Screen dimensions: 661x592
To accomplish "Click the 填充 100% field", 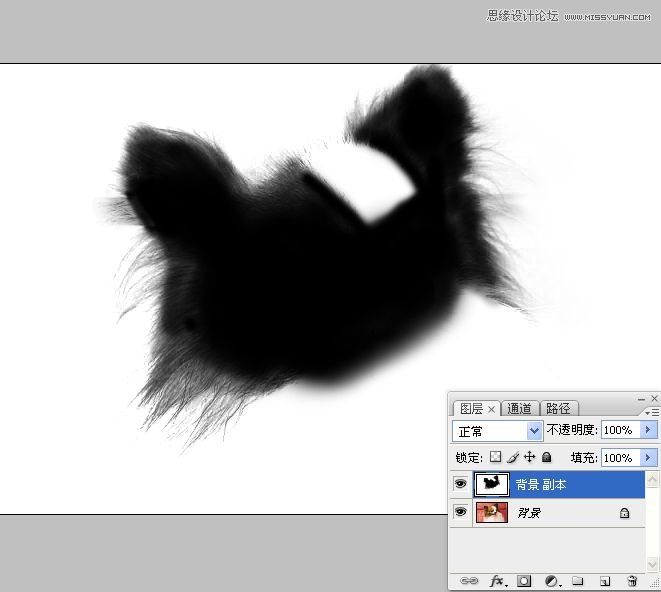I will [621, 457].
